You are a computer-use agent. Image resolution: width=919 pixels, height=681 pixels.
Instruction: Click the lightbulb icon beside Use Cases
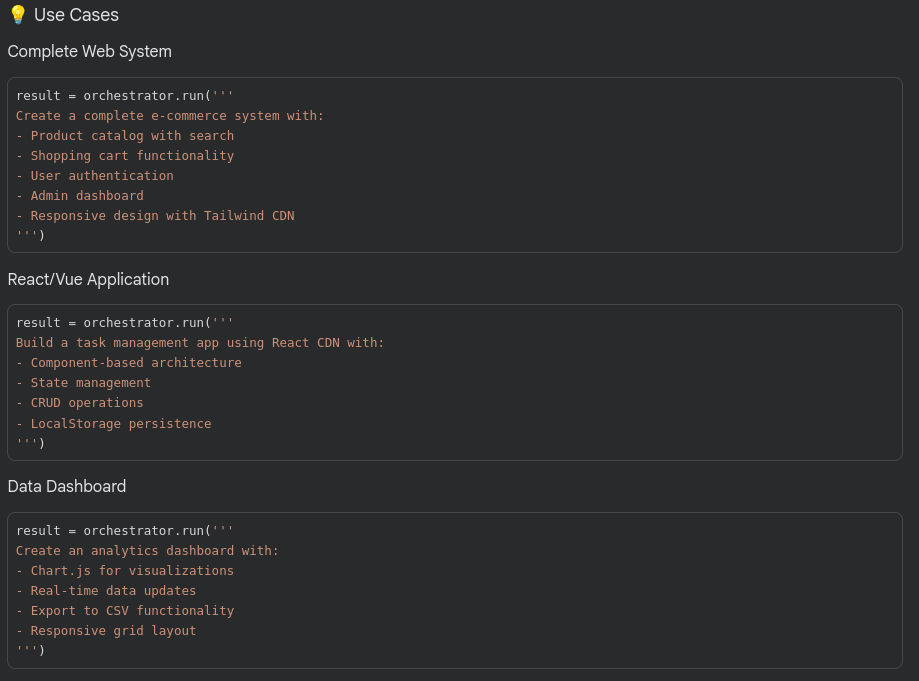[17, 15]
